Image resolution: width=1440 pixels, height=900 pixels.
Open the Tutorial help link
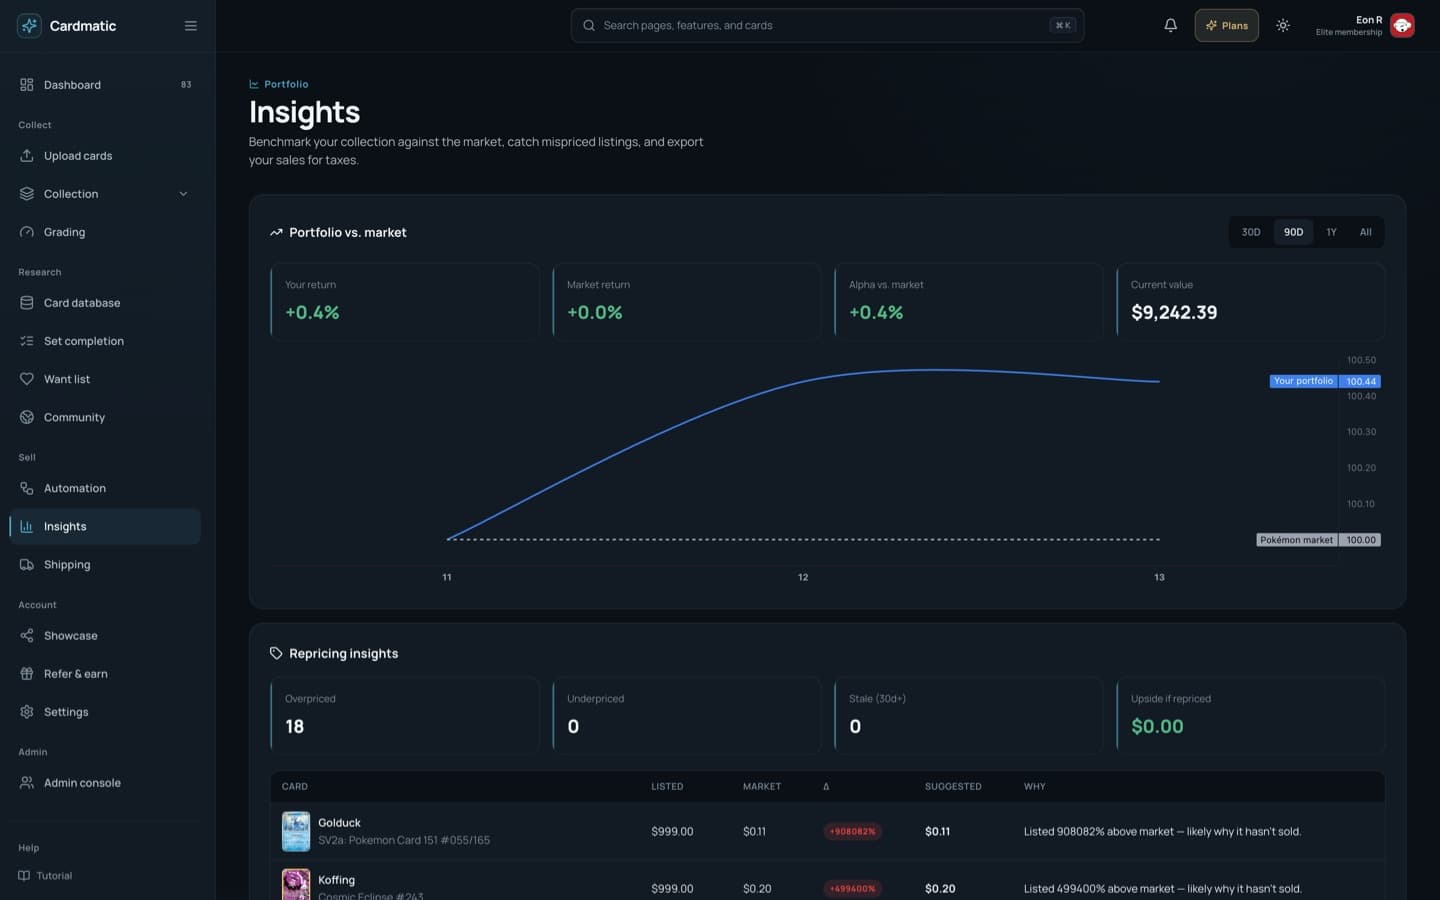point(46,876)
